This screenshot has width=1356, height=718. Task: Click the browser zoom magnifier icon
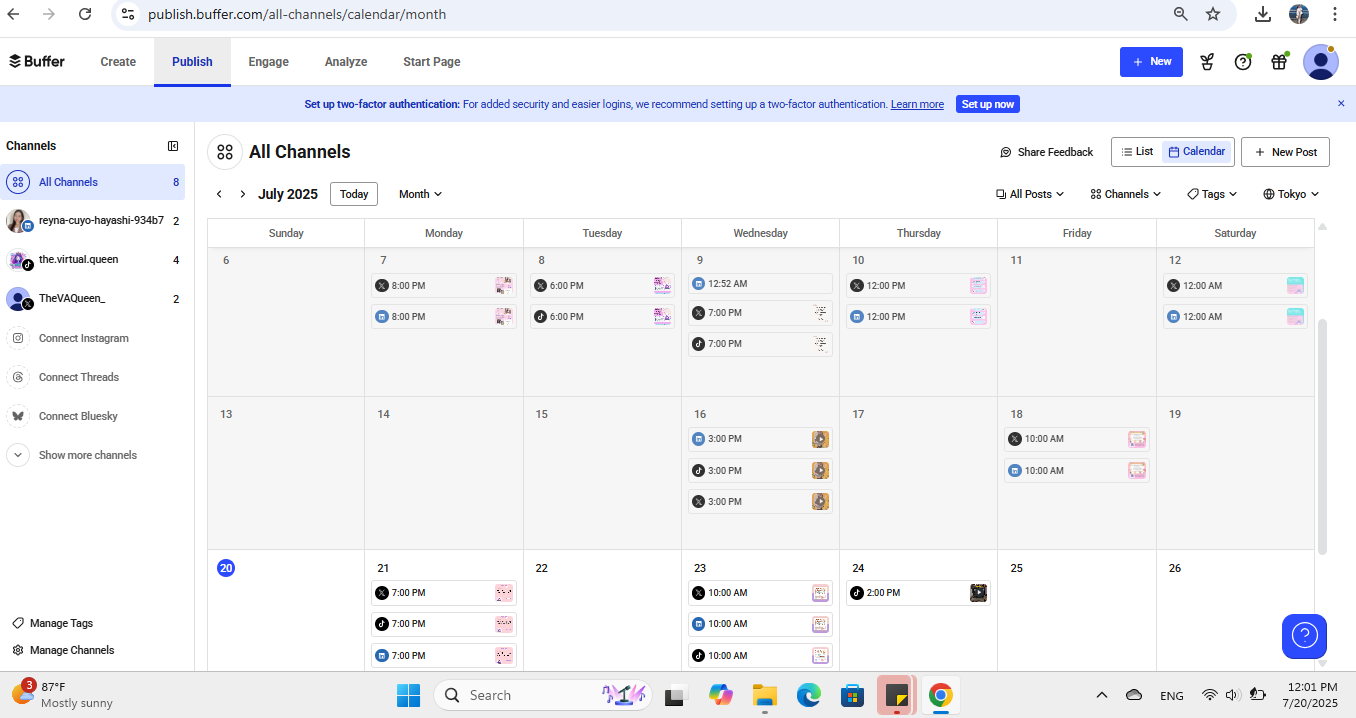click(x=1181, y=14)
